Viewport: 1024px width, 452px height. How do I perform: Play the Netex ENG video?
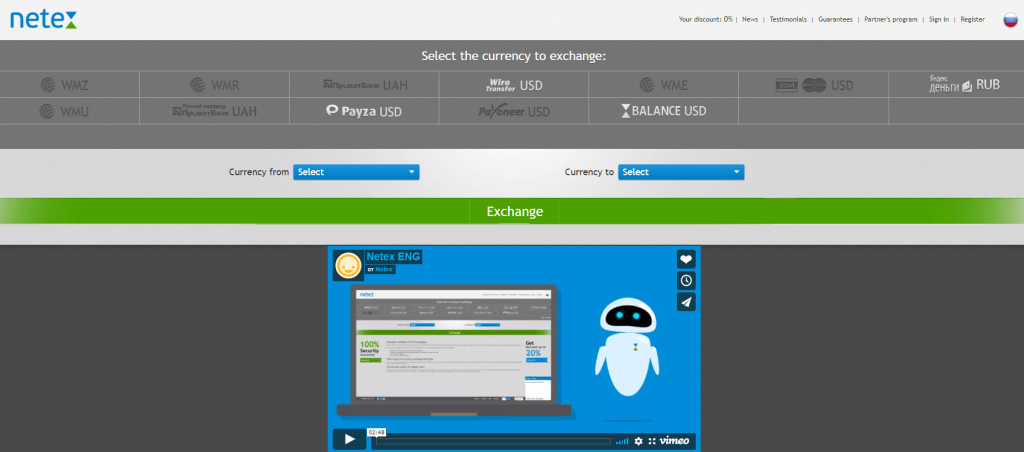tap(349, 440)
